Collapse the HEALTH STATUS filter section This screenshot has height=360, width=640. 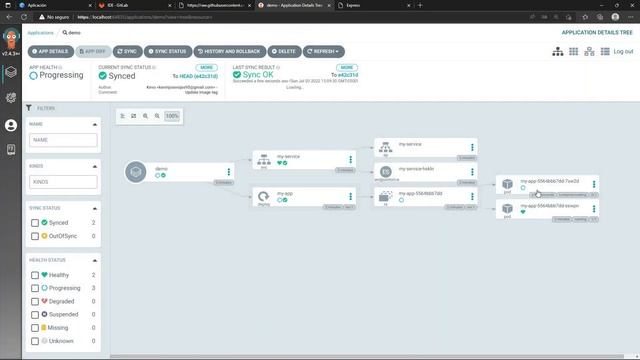[x=95, y=260]
